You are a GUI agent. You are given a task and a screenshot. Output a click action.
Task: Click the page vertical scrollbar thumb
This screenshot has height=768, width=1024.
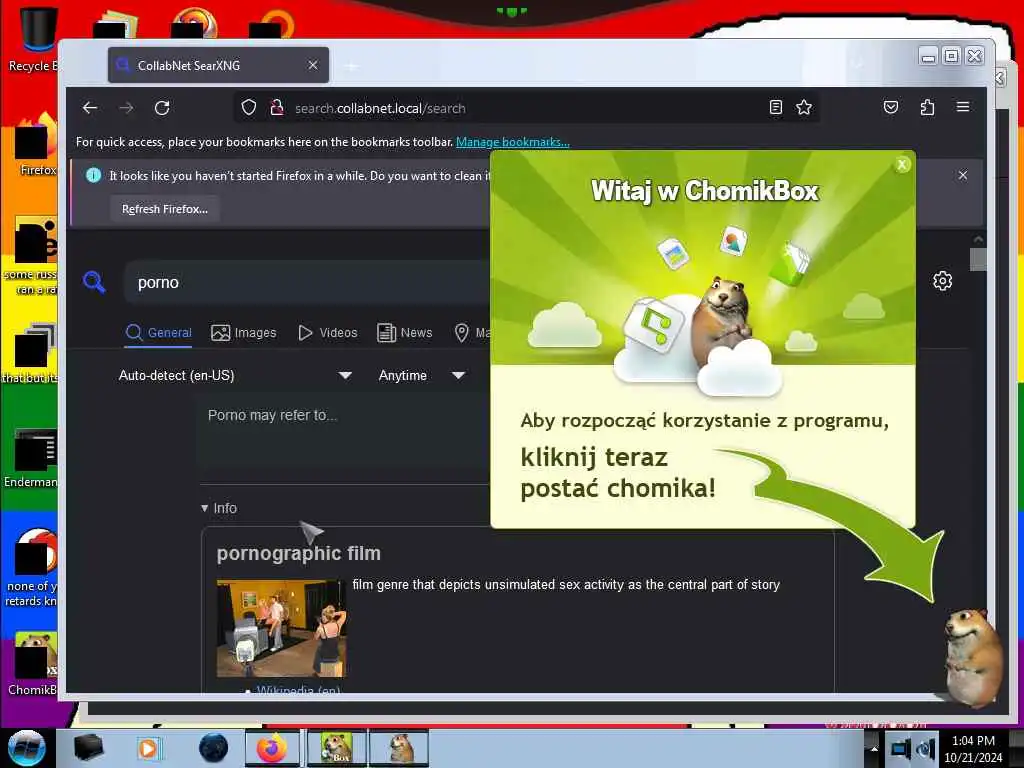point(978,259)
